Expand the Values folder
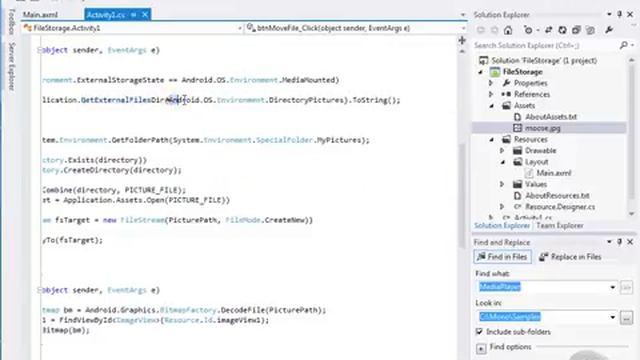This screenshot has width=640, height=360. tap(502, 184)
